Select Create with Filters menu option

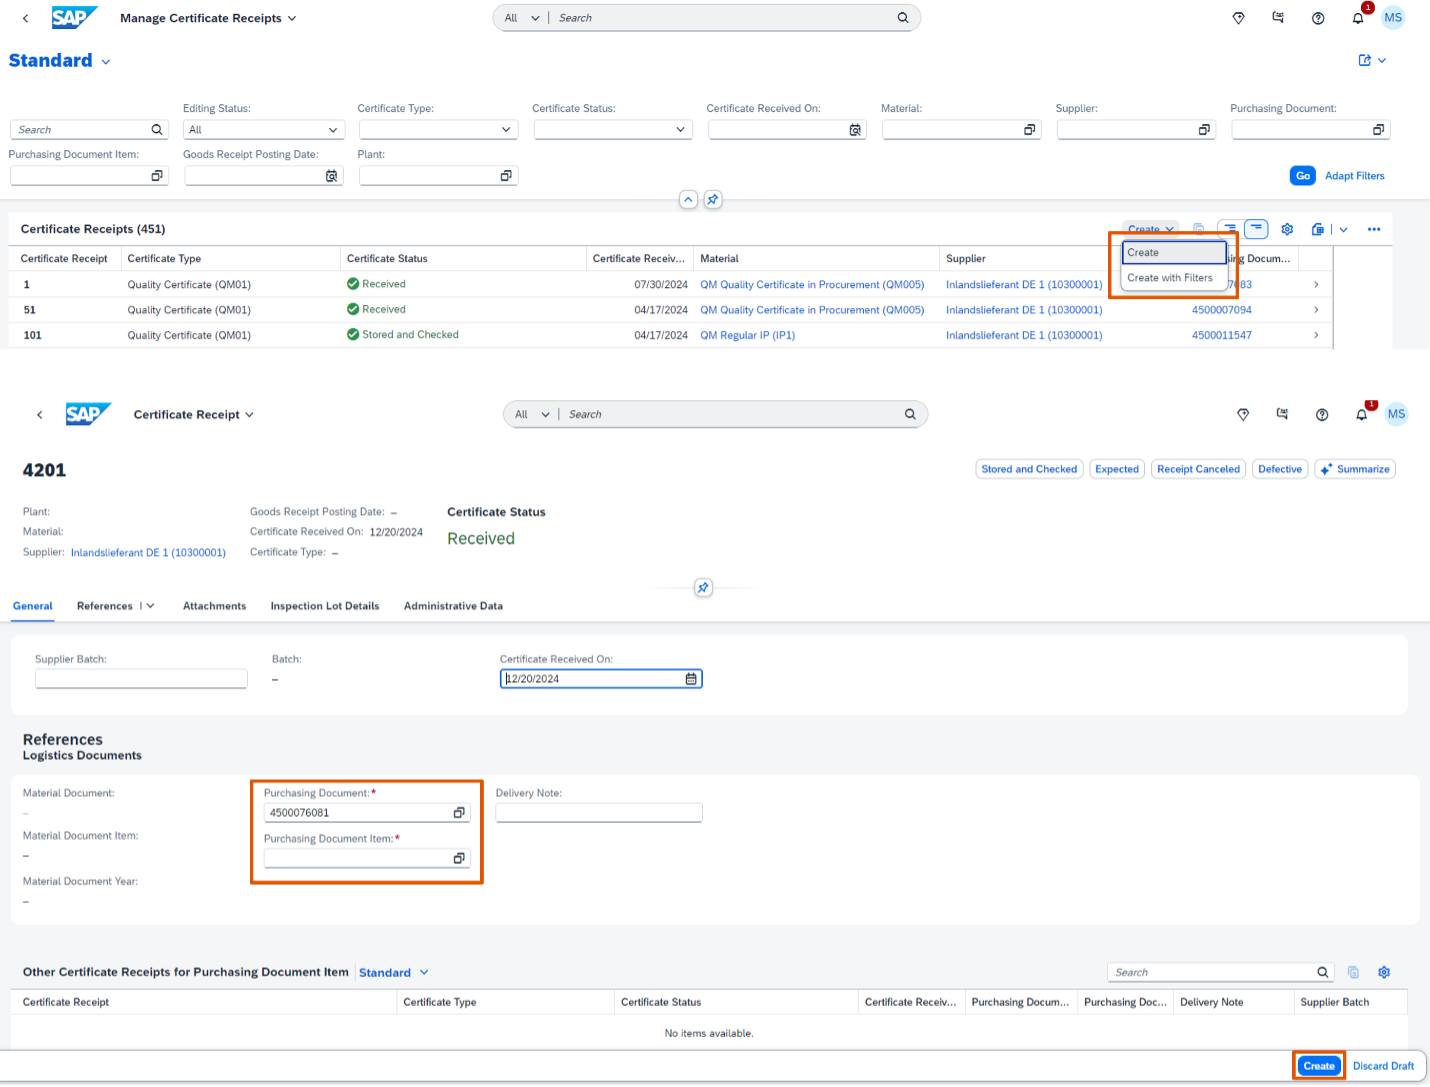[x=1175, y=278]
